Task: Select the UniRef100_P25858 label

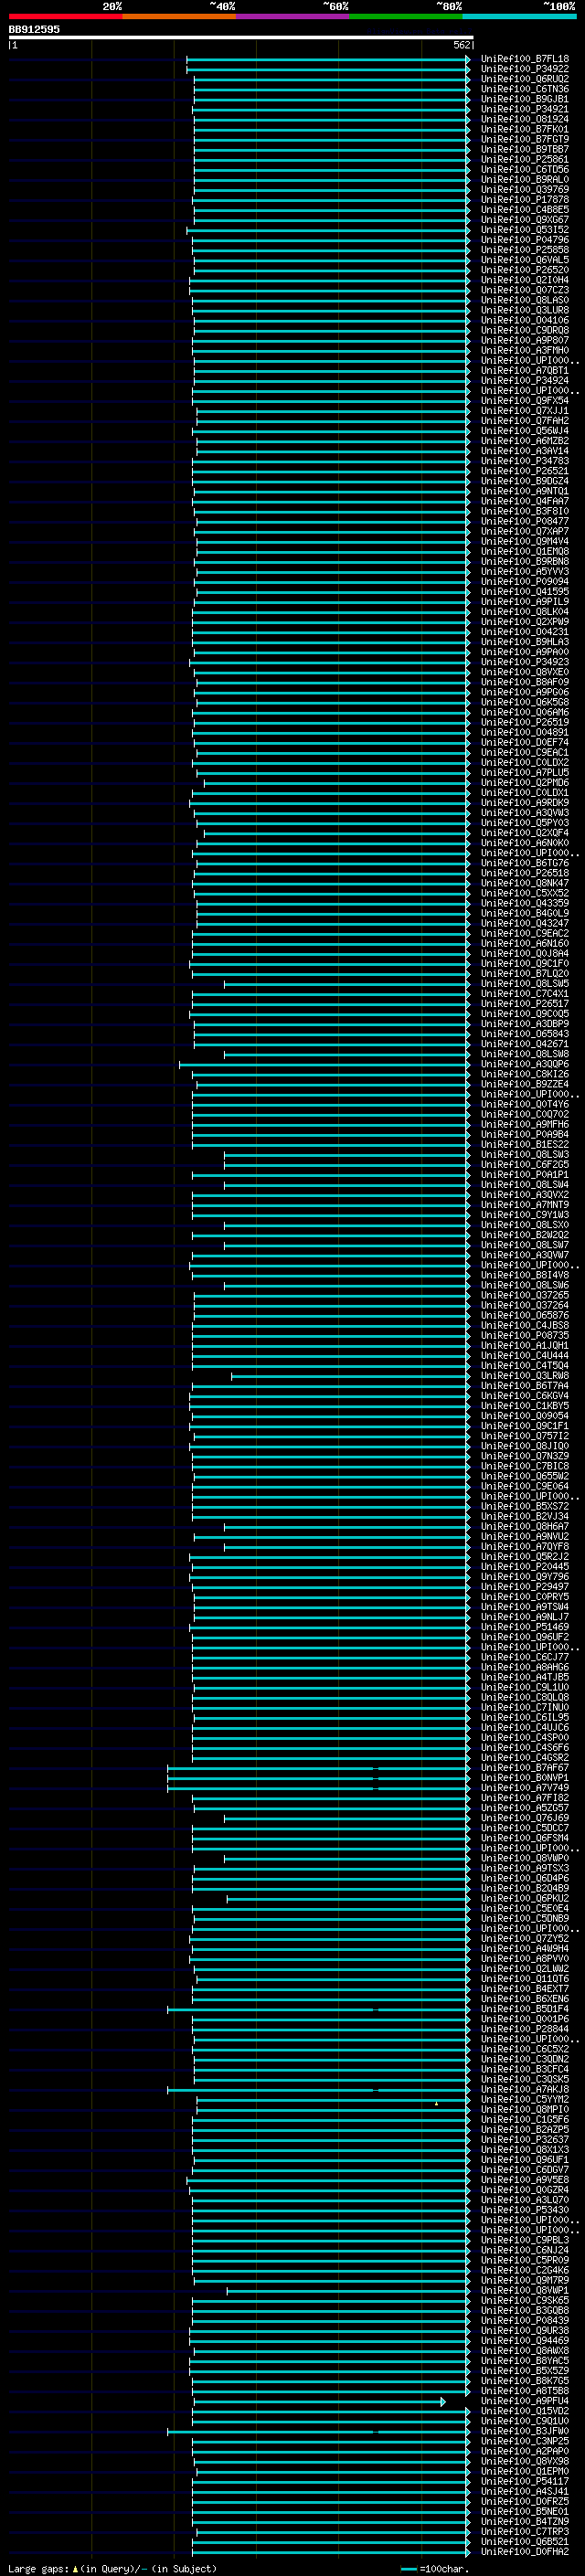Action: 525,250
